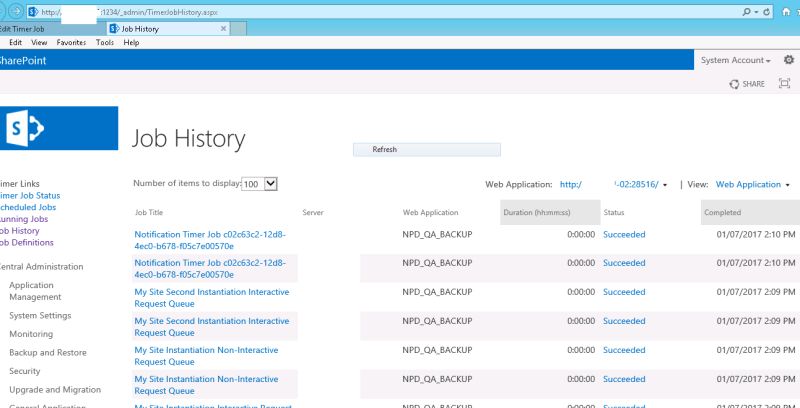Click the SharePoint favicon in address bar
800x408 pixels.
pos(33,12)
